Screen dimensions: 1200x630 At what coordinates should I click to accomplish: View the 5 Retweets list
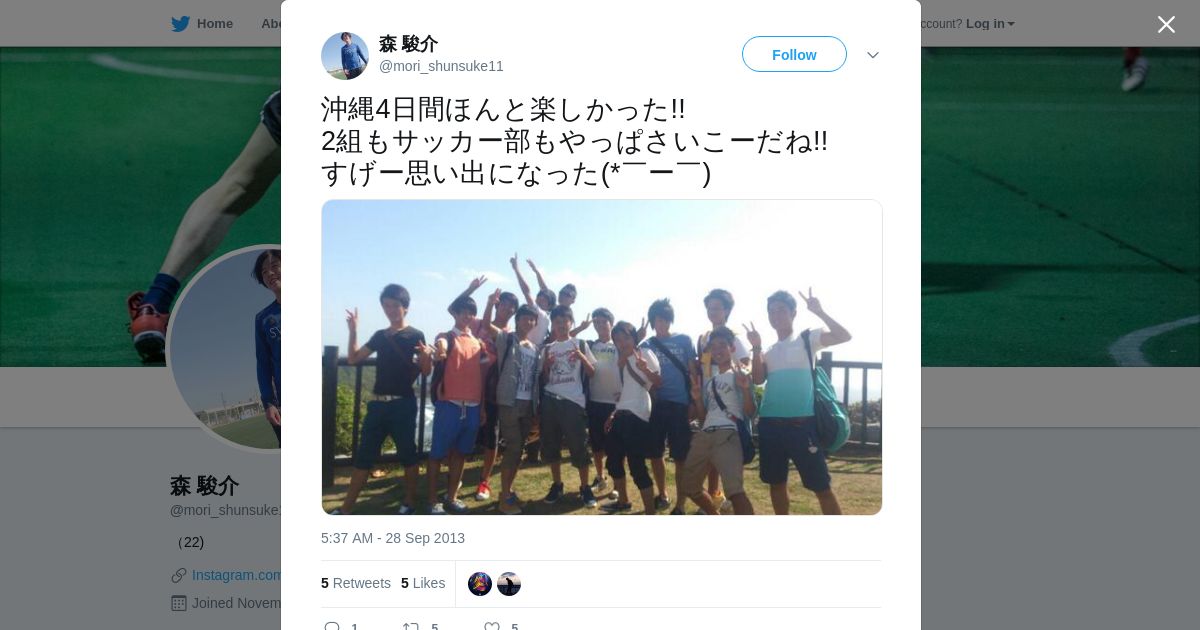(x=356, y=583)
